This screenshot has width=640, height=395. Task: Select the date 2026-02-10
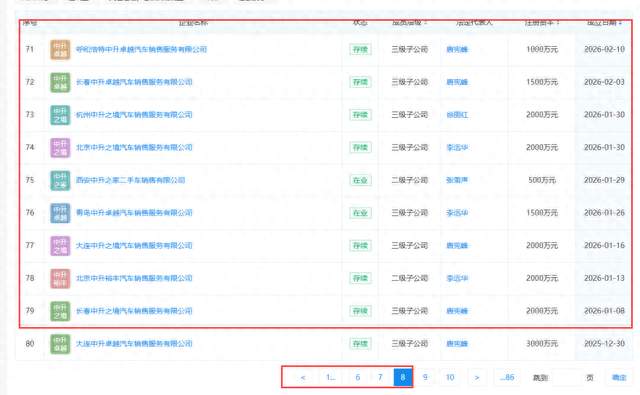604,49
